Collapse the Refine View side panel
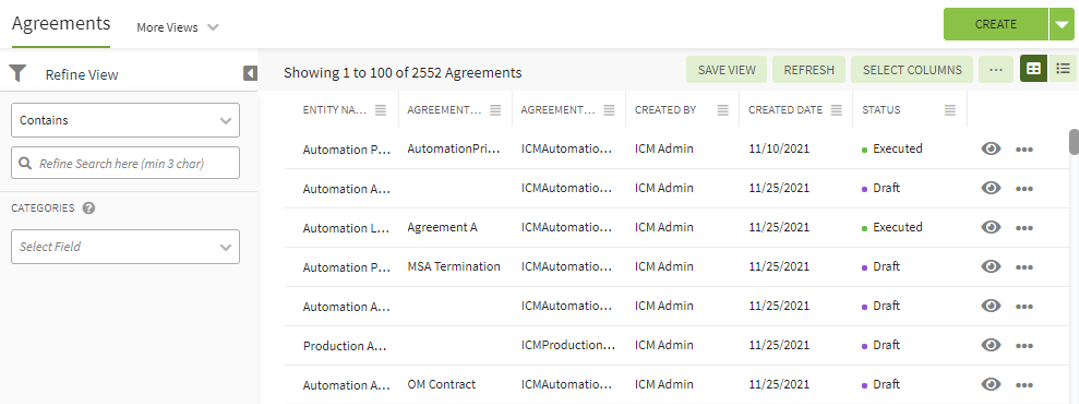1079x404 pixels. pyautogui.click(x=250, y=73)
